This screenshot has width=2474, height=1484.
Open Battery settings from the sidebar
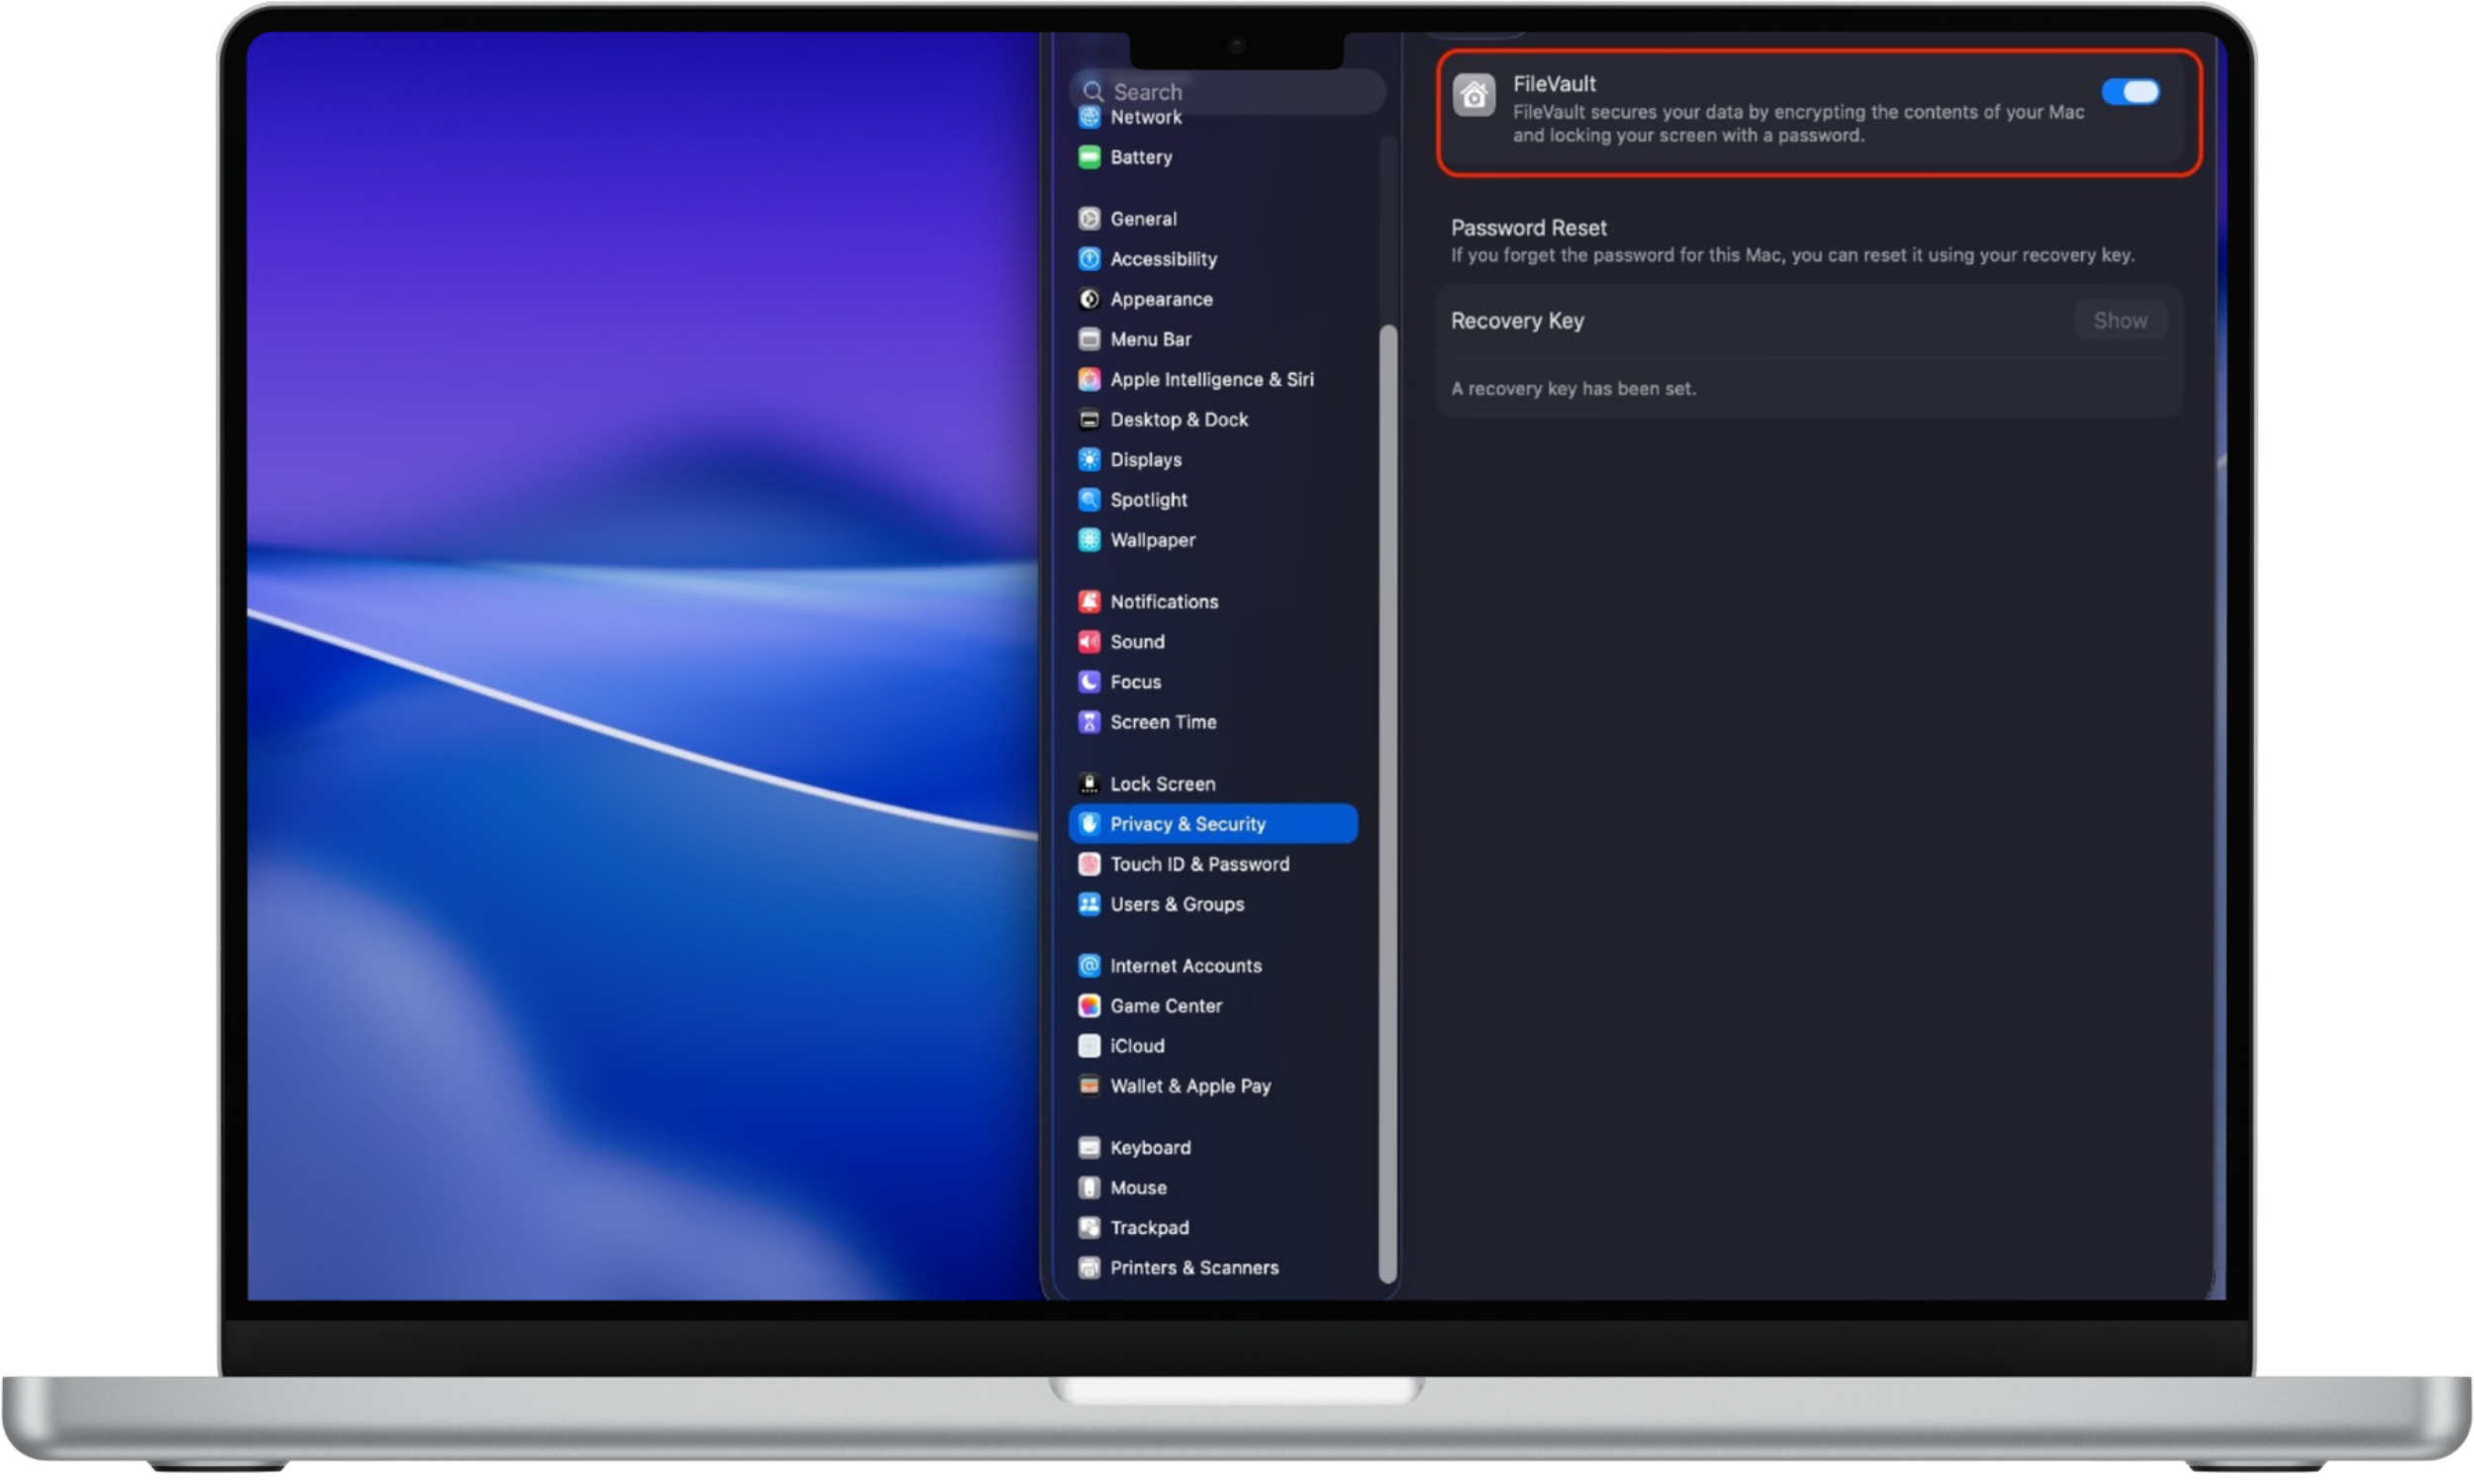click(x=1140, y=157)
